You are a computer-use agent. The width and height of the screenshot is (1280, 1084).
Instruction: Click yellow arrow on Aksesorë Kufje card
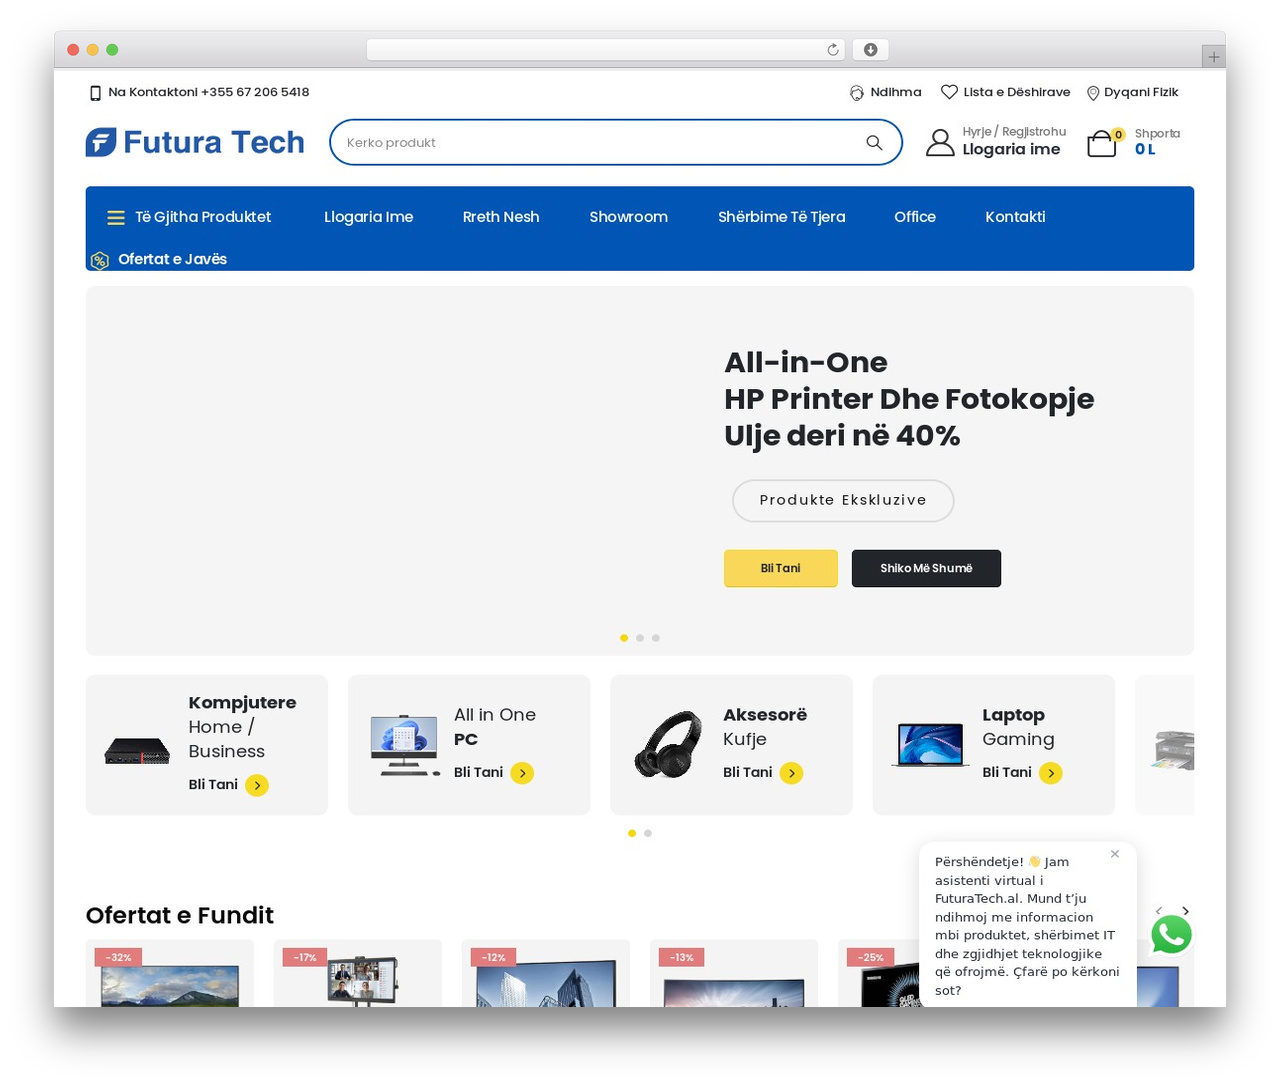[x=791, y=773]
